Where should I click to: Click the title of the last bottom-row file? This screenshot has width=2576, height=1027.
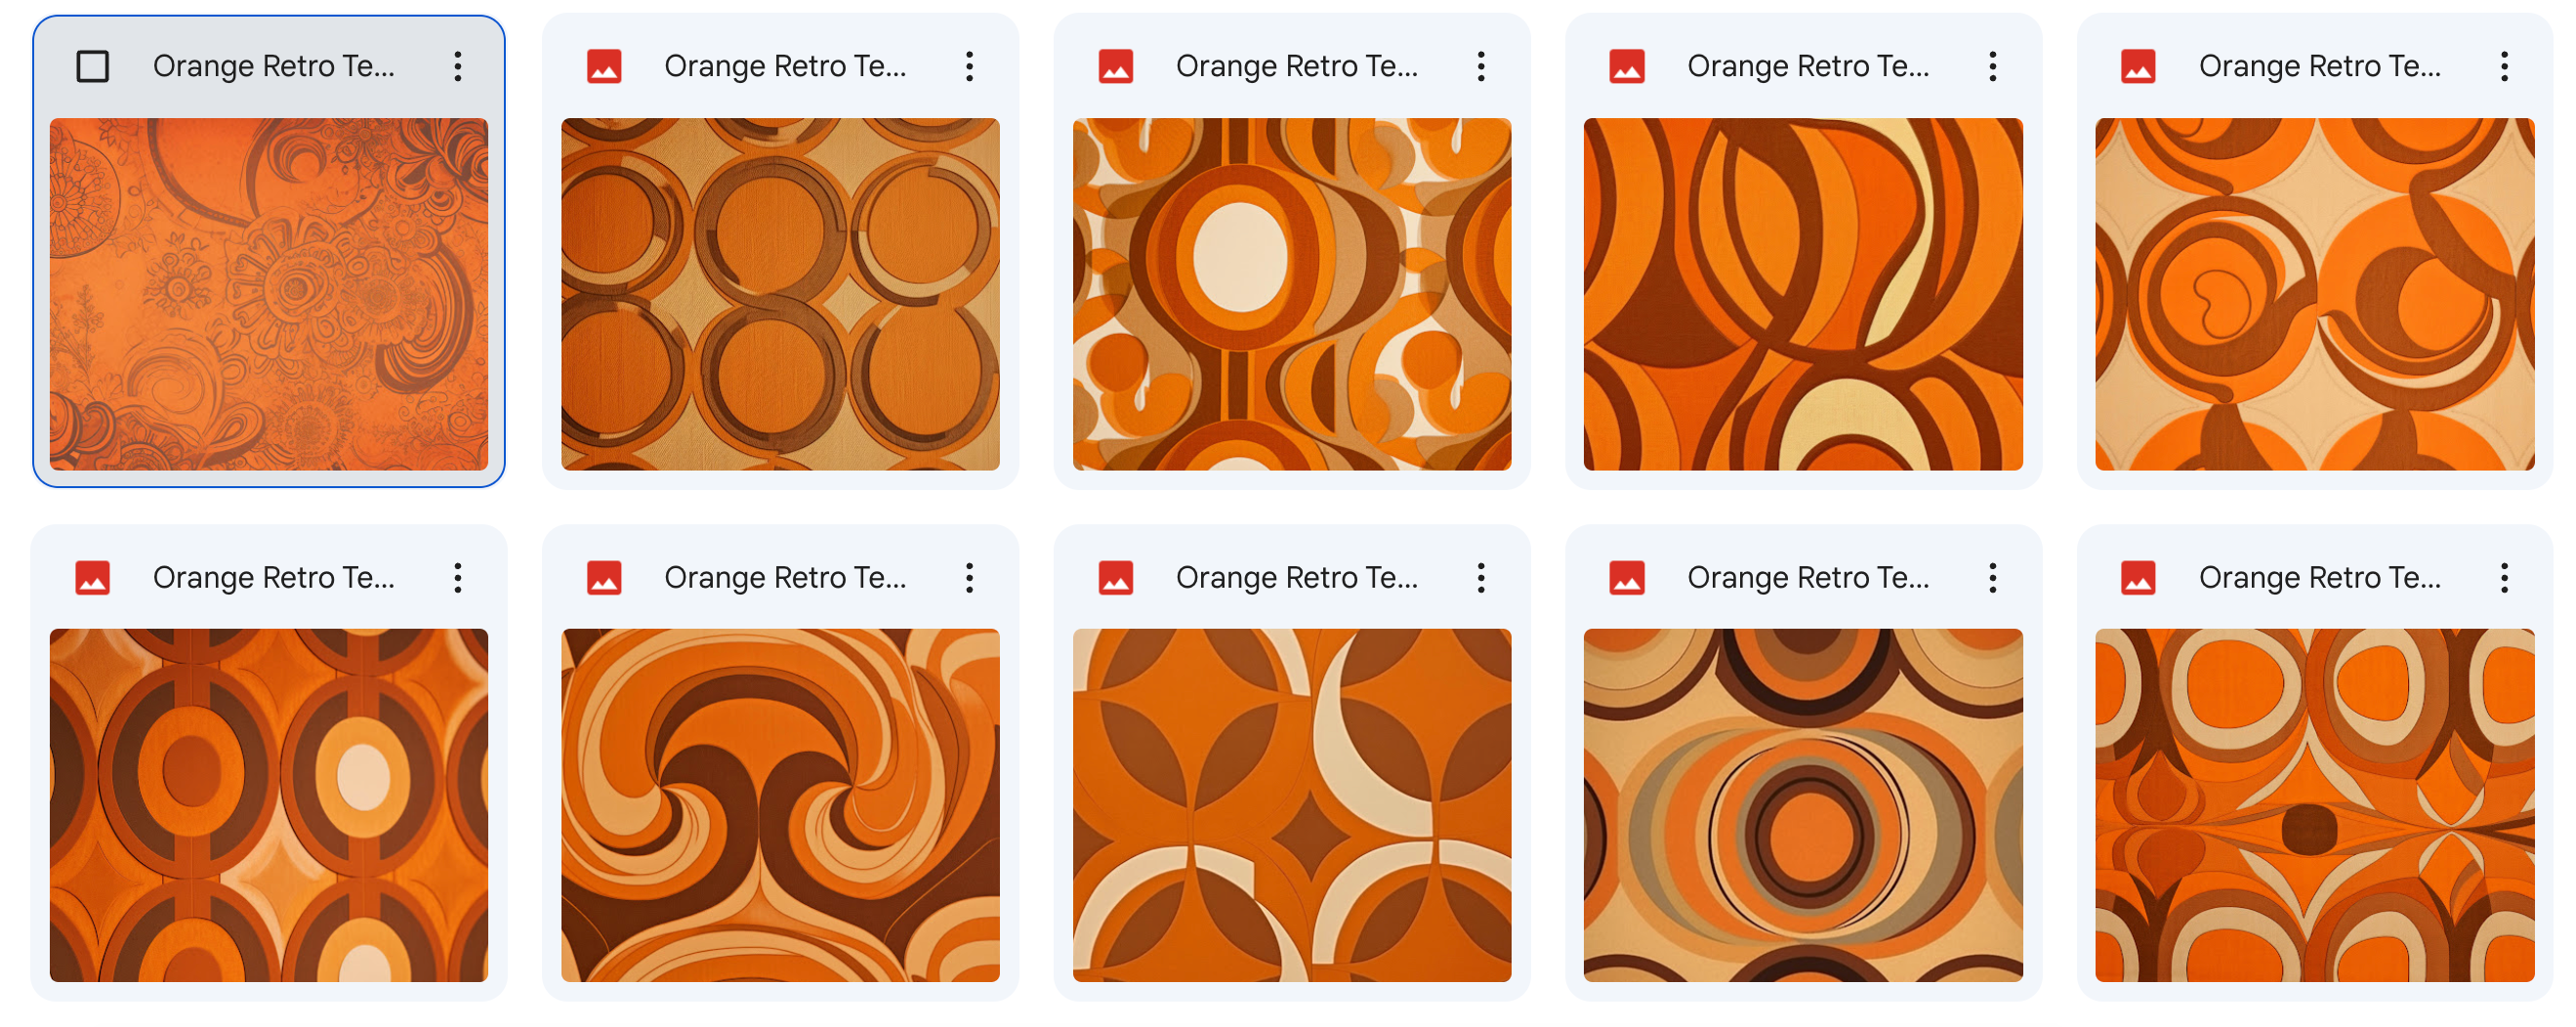[x=2320, y=577]
